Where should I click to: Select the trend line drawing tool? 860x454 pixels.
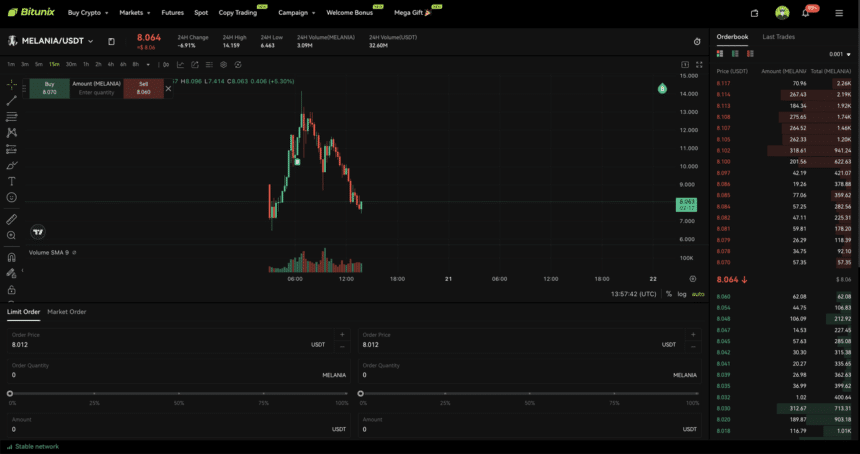[12, 100]
